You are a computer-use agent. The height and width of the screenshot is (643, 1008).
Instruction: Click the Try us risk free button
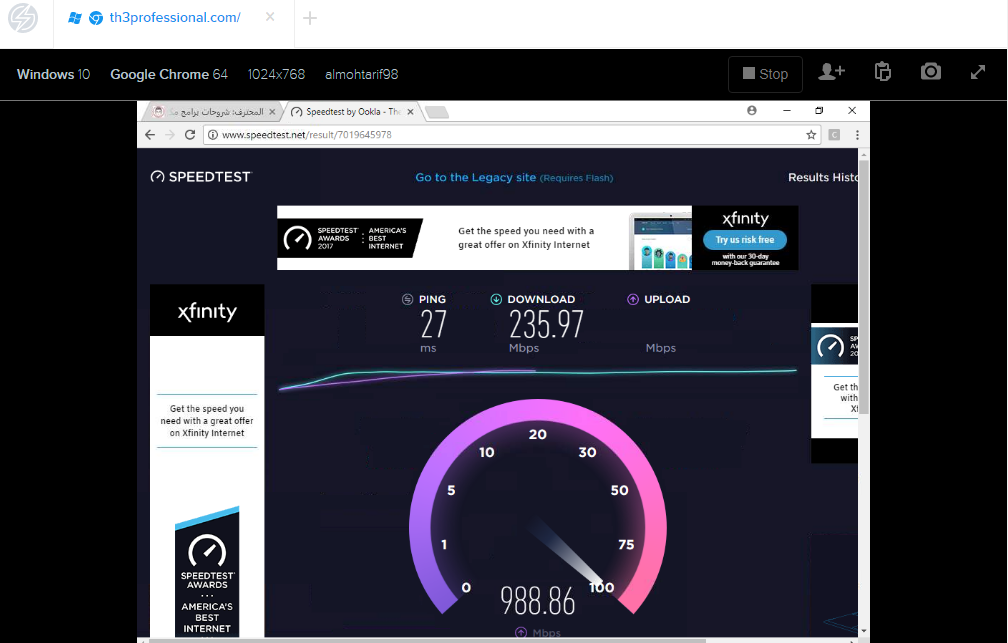tap(745, 240)
